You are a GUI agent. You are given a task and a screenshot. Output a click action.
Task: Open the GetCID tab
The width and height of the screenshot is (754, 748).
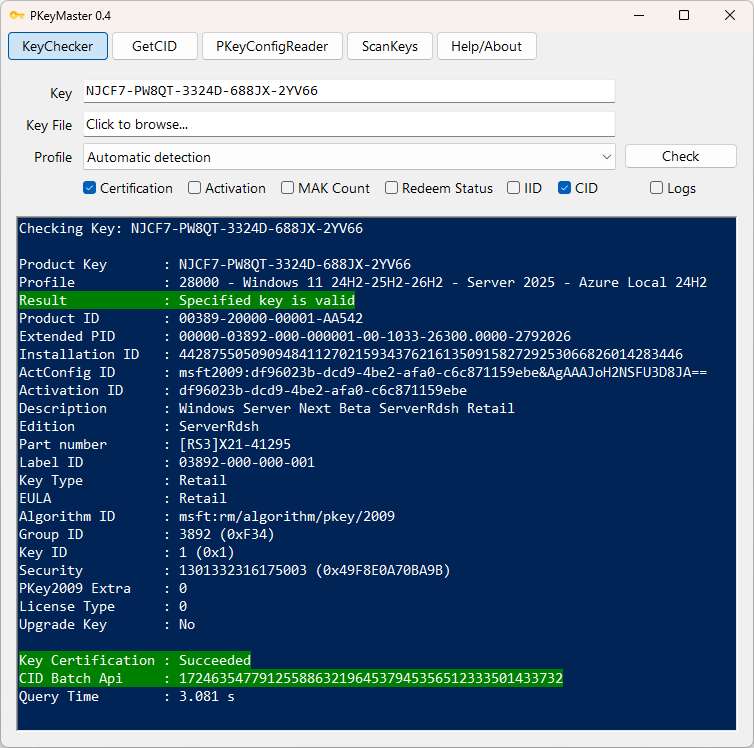pyautogui.click(x=154, y=46)
